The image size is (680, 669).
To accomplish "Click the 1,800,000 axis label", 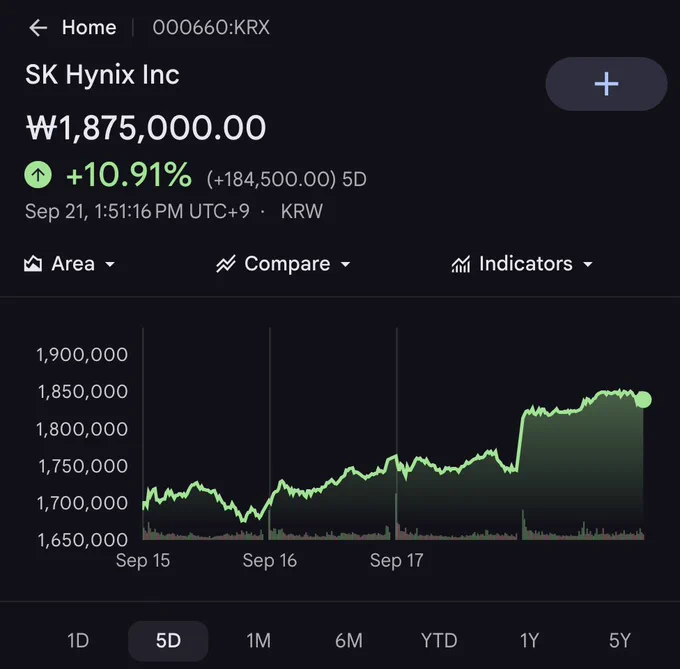I will click(82, 429).
